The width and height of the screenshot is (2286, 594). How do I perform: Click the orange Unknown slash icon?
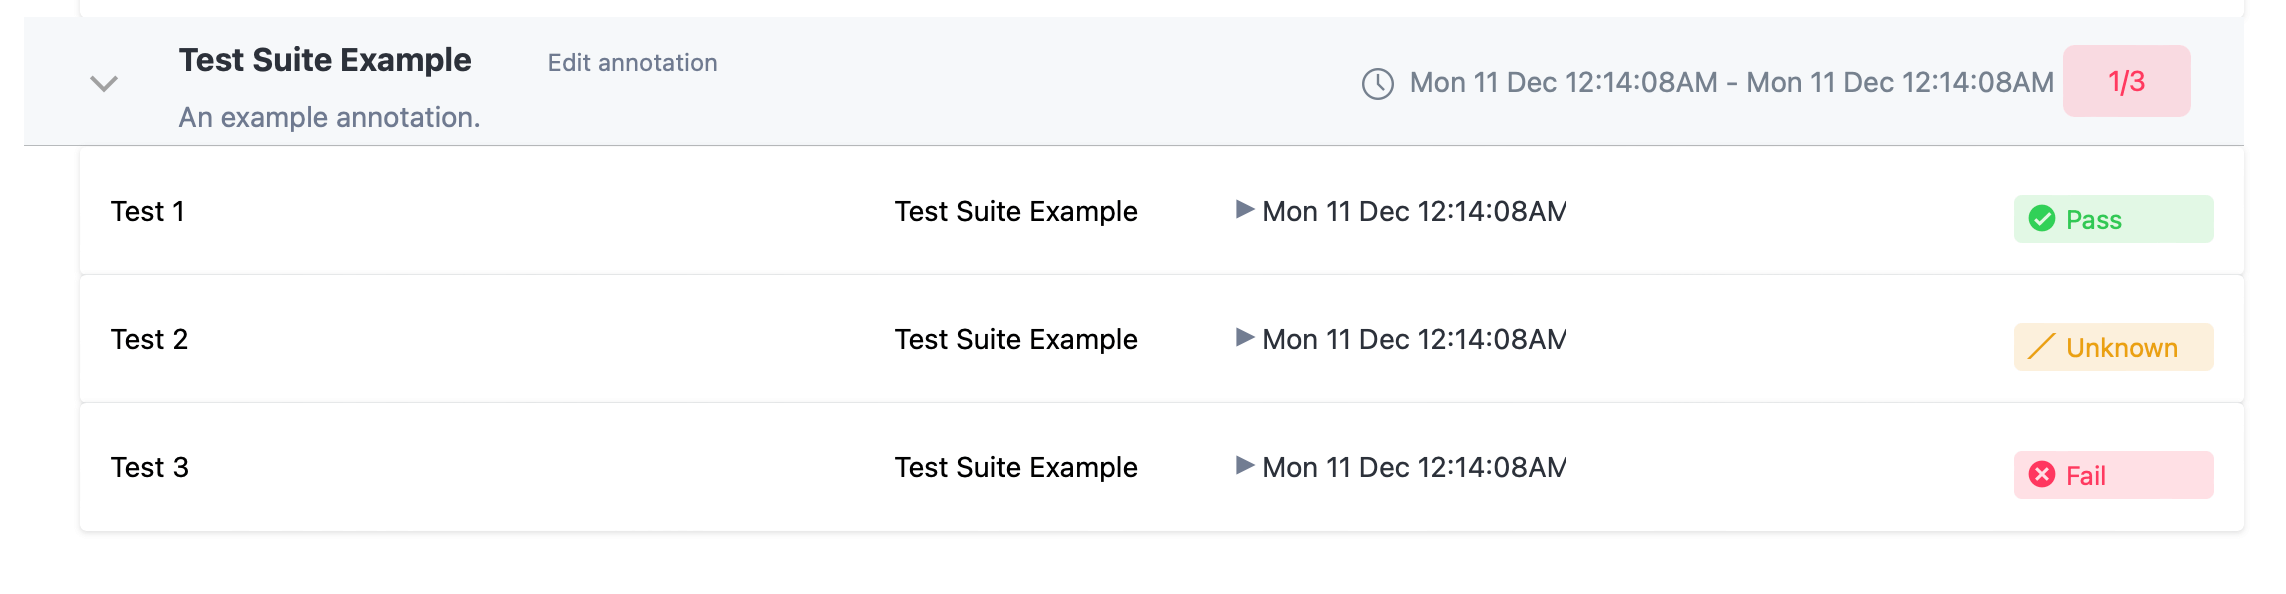coord(2041,347)
